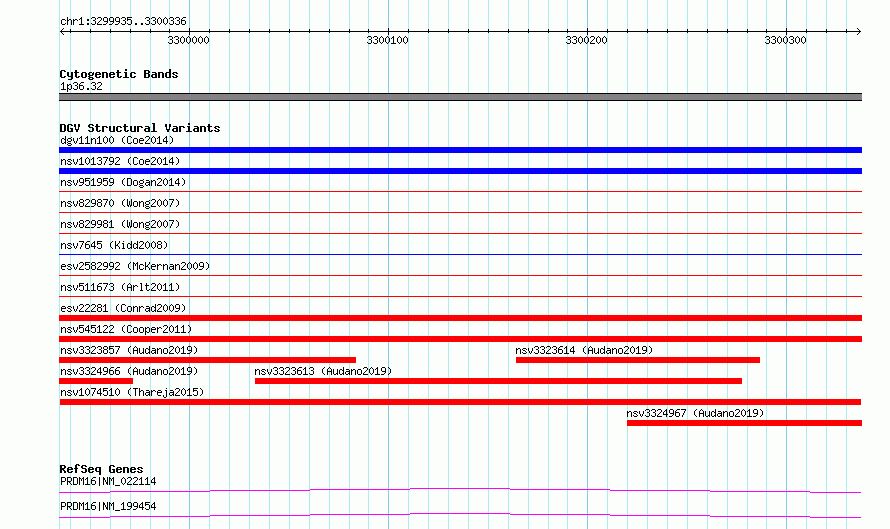Click the nsv1074510 (Thareja2015) variant label
The width and height of the screenshot is (890, 529).
[x=132, y=392]
